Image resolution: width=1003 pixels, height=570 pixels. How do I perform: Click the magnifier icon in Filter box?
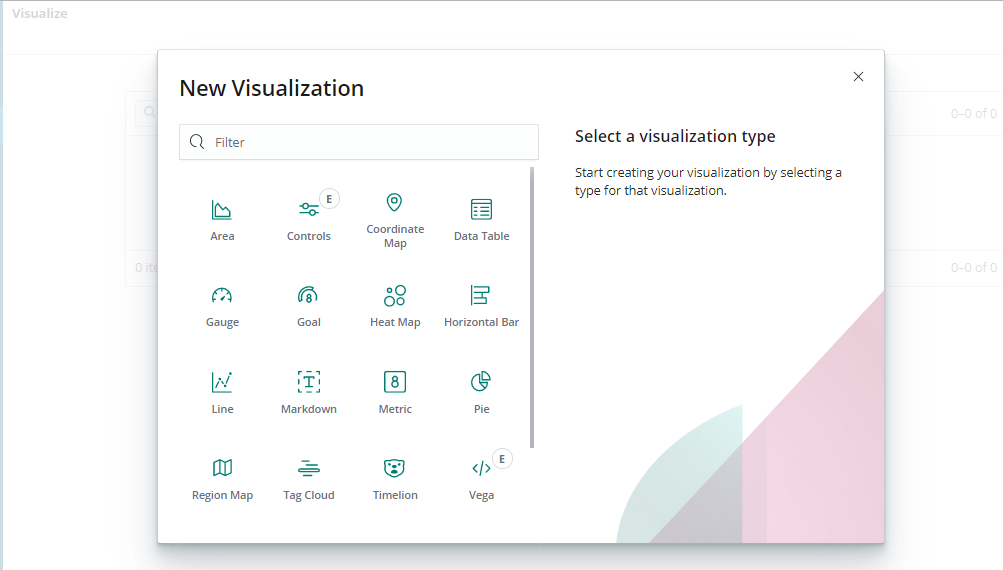click(197, 141)
